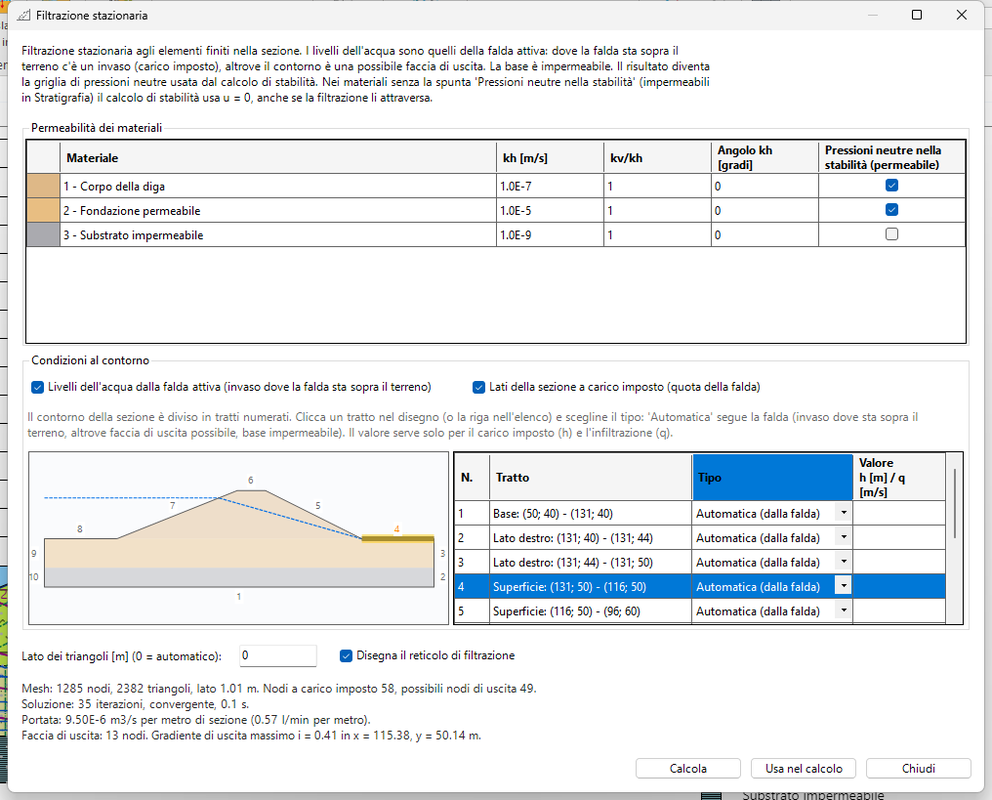This screenshot has height=800, width=992.
Task: Untick permeabile checkbox for Fondazione permeabile
Action: click(x=891, y=210)
